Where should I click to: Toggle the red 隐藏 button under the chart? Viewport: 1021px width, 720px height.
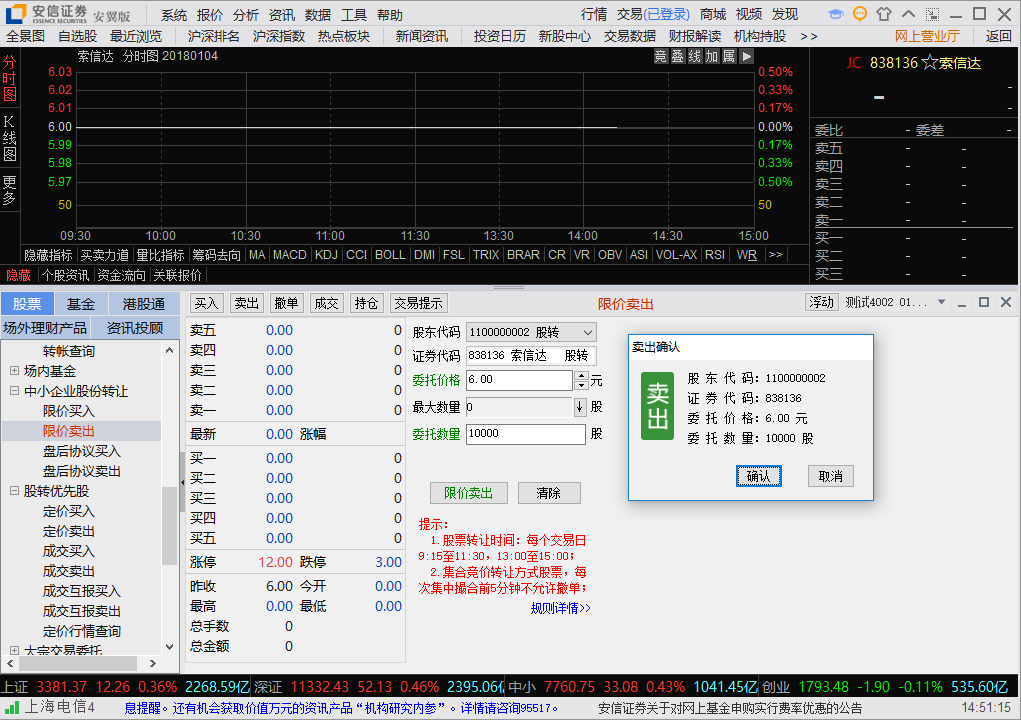point(18,275)
